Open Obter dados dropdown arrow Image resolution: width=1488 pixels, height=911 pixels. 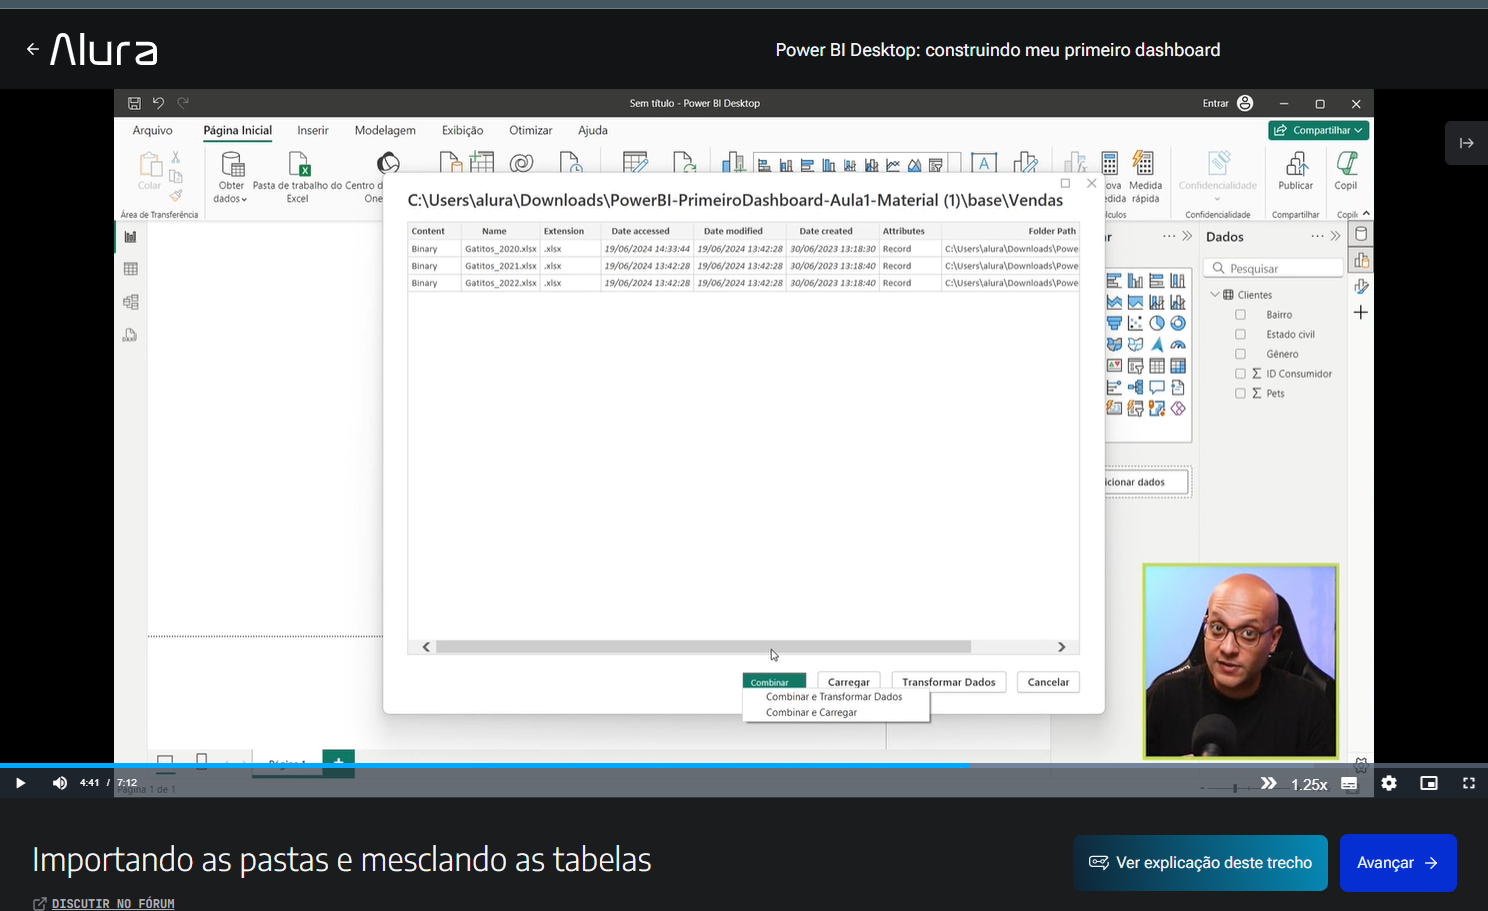point(244,199)
